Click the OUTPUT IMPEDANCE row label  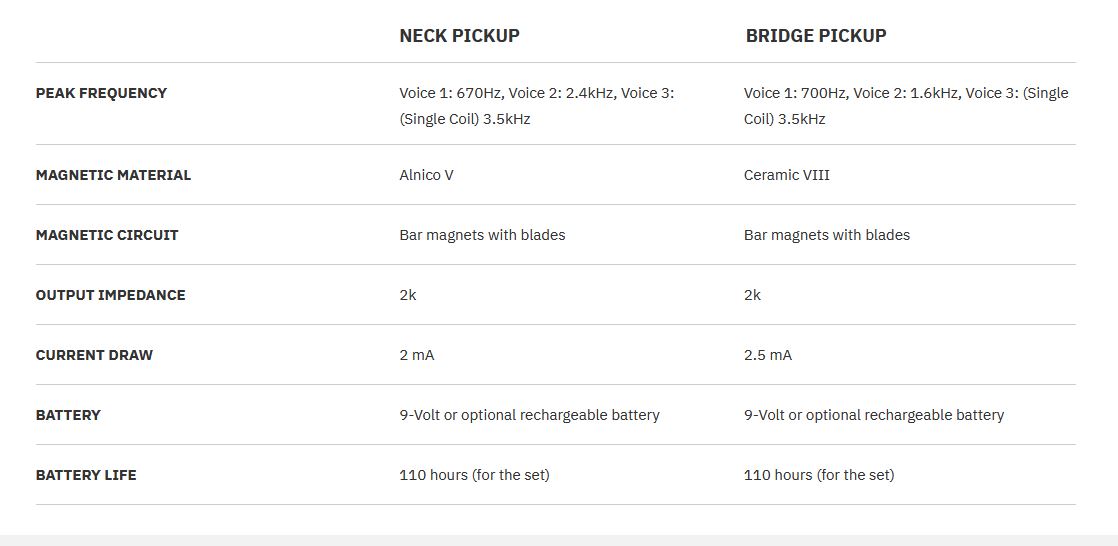(x=111, y=294)
